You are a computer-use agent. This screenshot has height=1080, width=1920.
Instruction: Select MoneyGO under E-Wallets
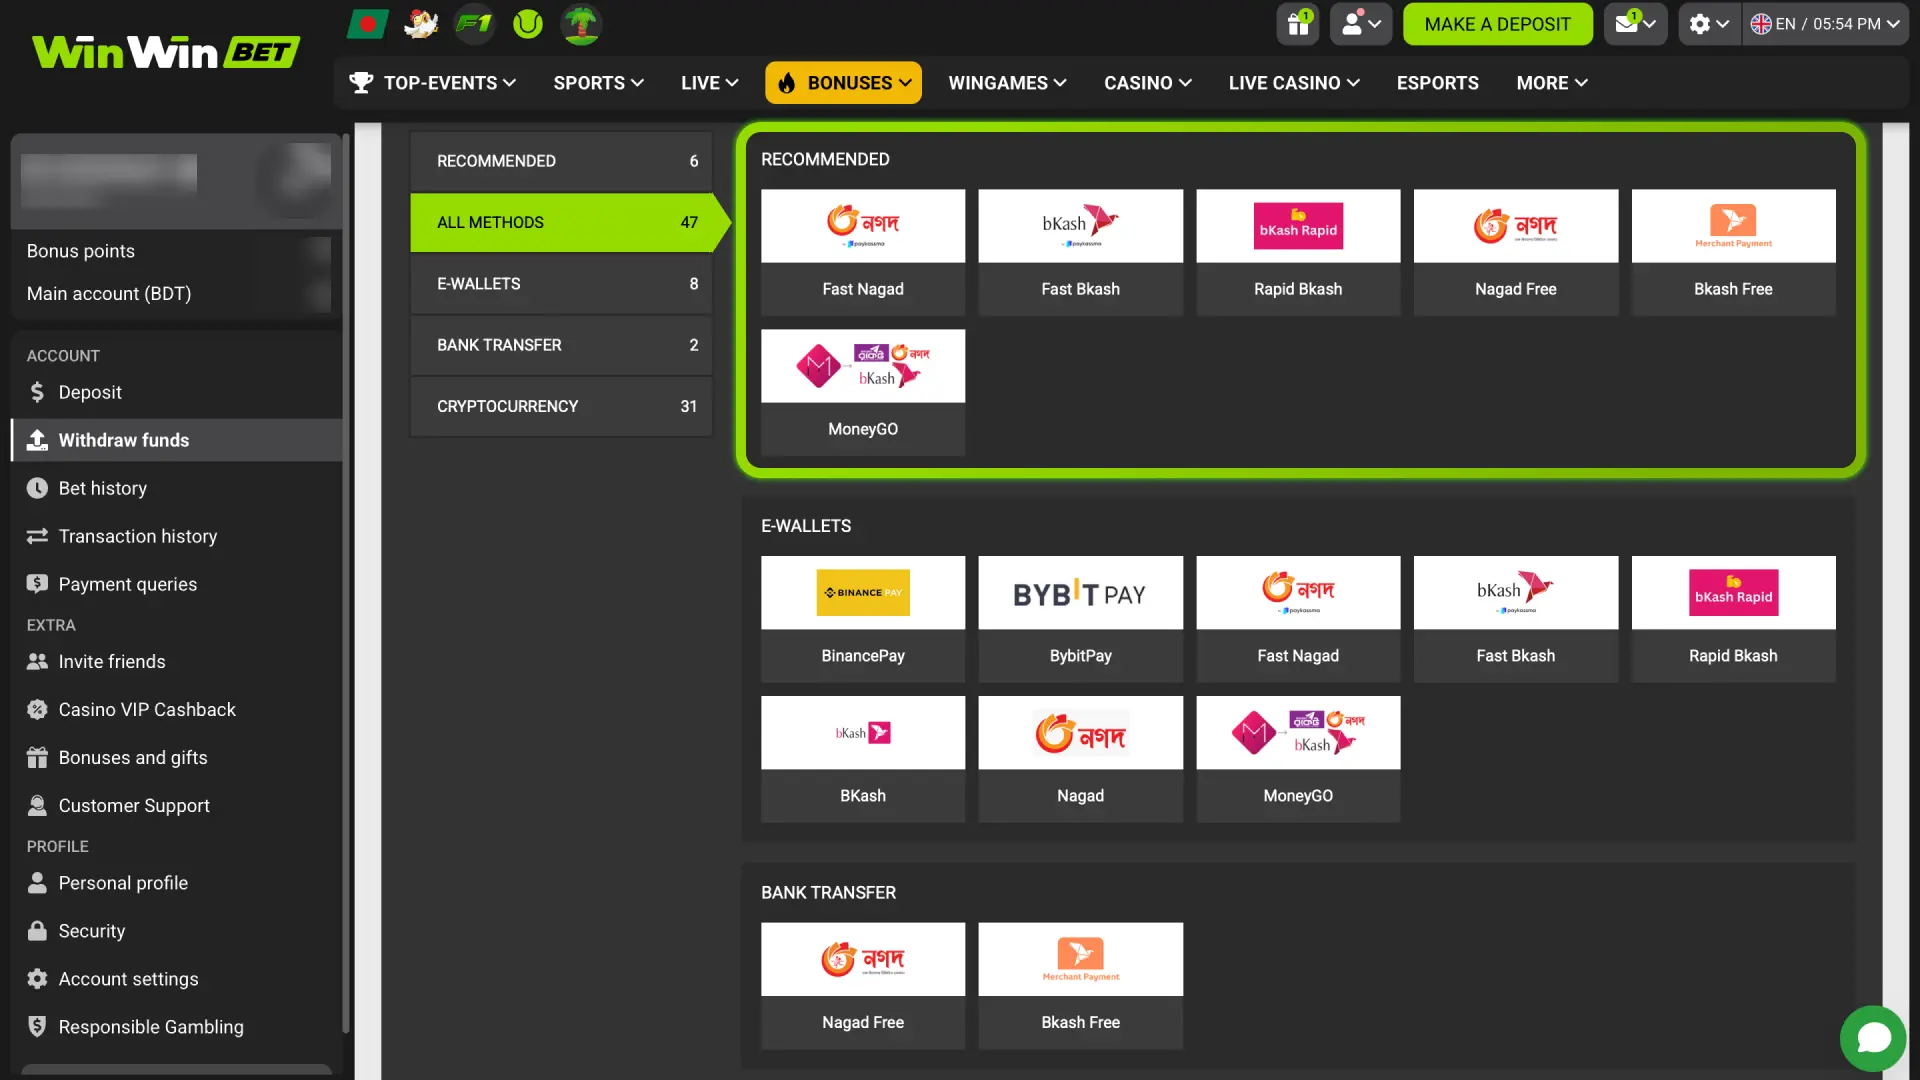pyautogui.click(x=1298, y=759)
